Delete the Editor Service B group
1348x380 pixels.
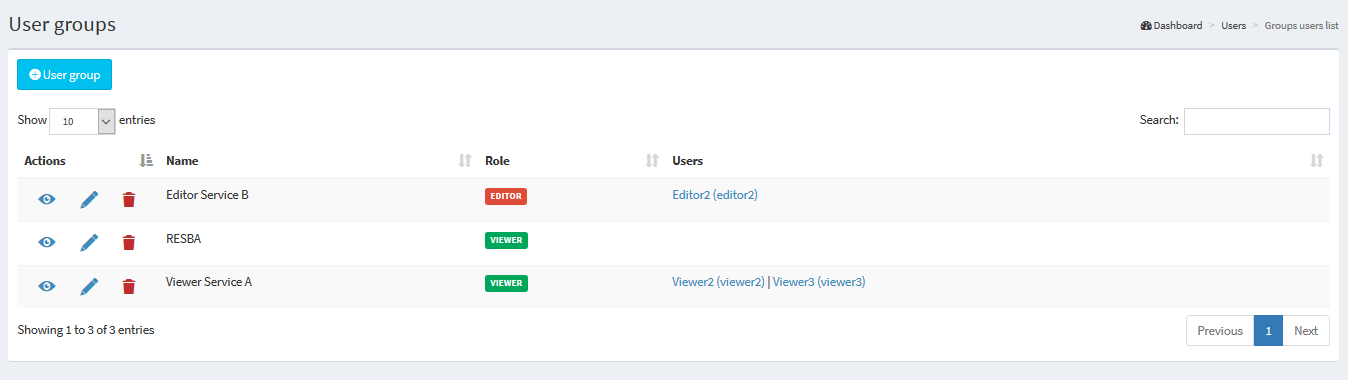[128, 200]
